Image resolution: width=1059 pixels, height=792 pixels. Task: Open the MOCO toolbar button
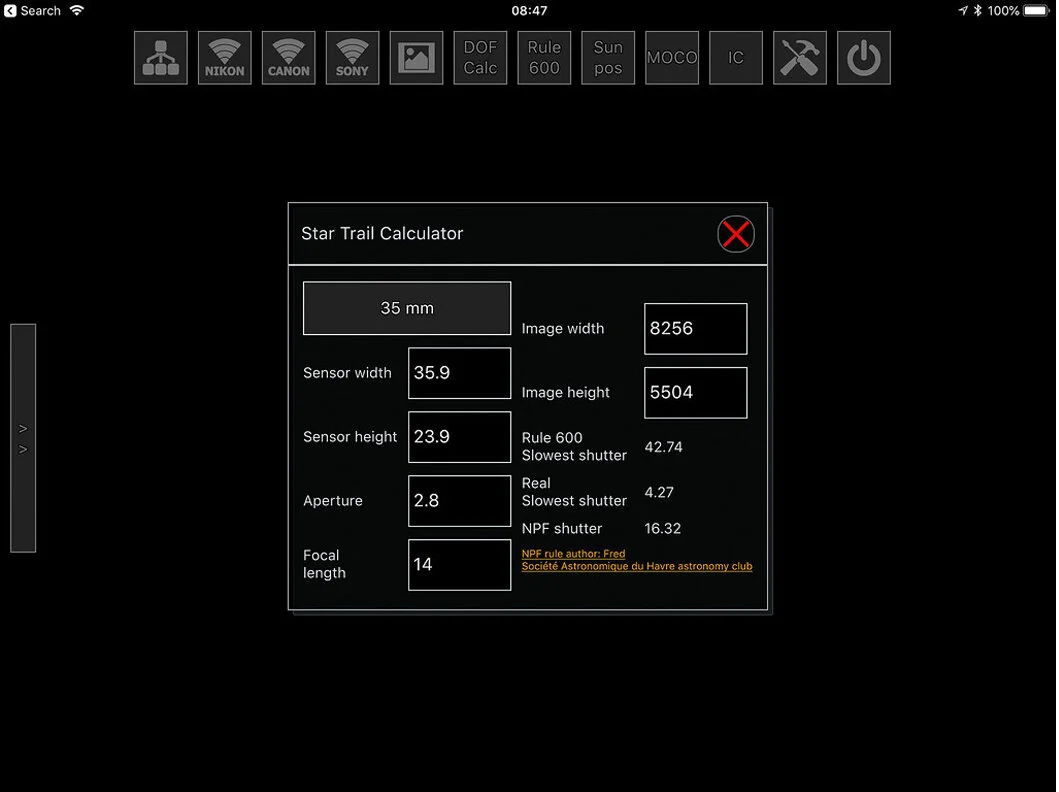point(671,57)
